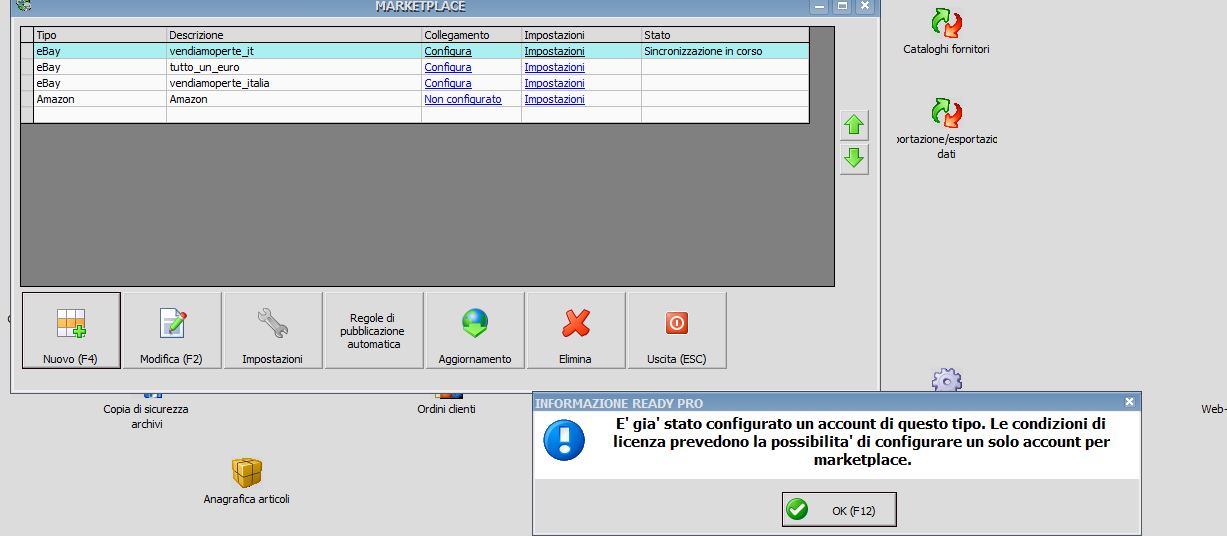Click the Collegamento column header

click(471, 35)
